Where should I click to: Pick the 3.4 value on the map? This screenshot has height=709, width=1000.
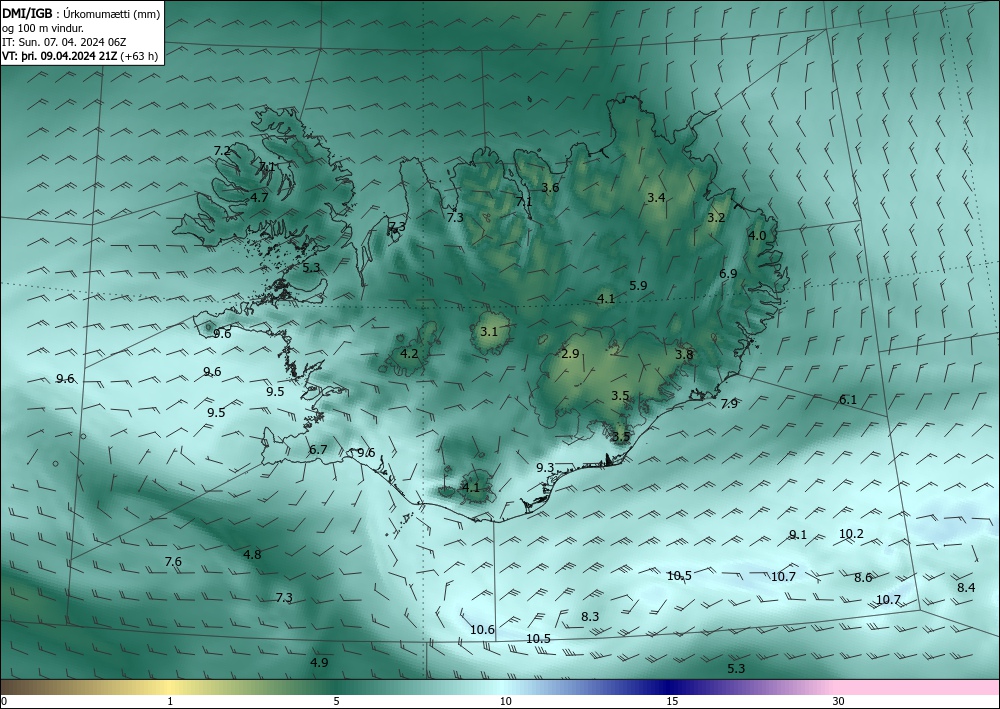656,198
